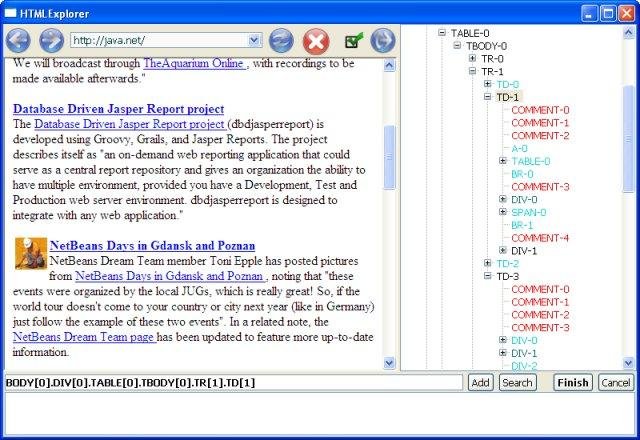Viewport: 640px width, 440px height.
Task: Collapse the TBODY-0 tree node
Action: pos(457,45)
